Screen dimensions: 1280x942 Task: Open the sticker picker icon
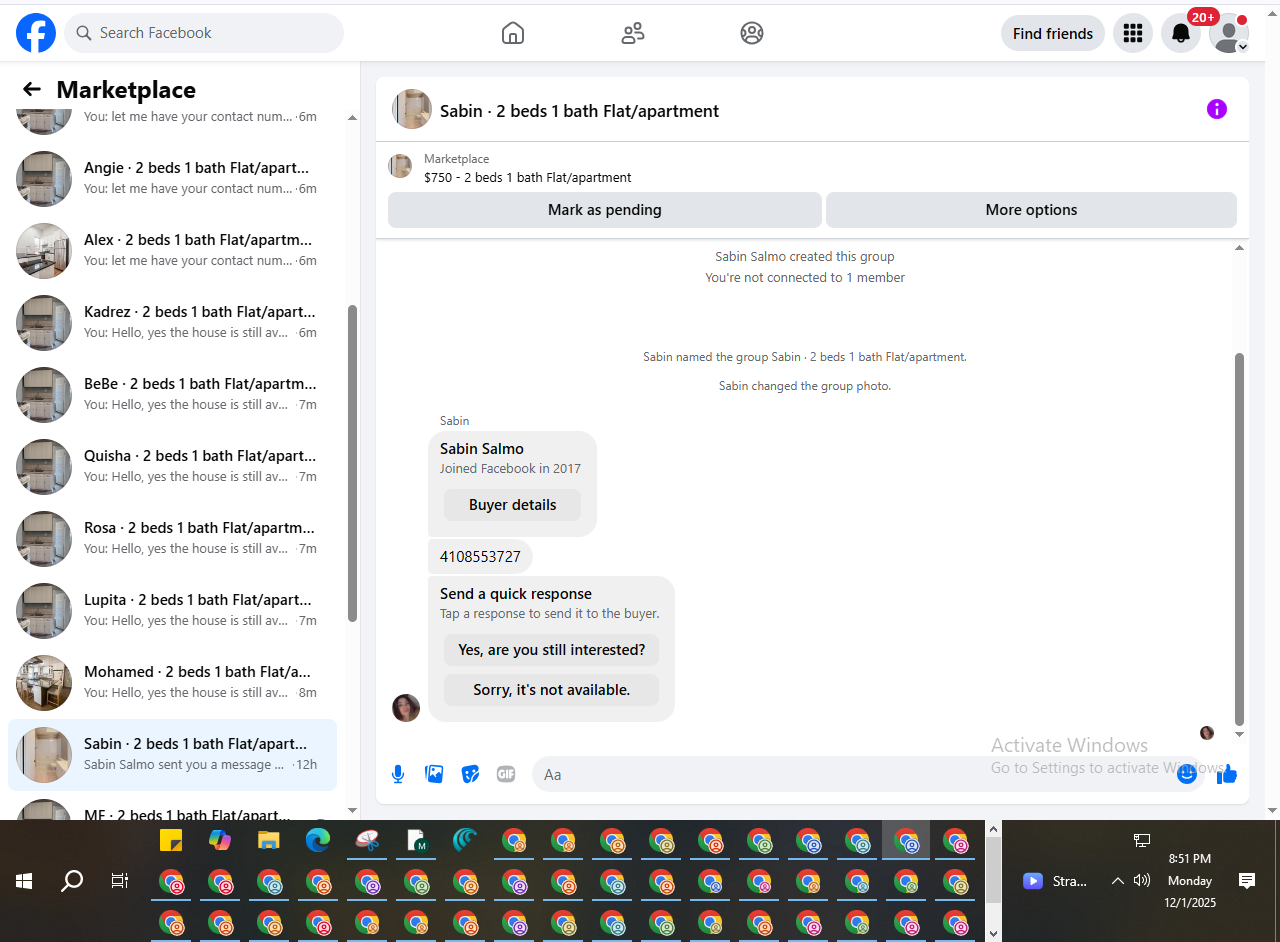pos(470,774)
